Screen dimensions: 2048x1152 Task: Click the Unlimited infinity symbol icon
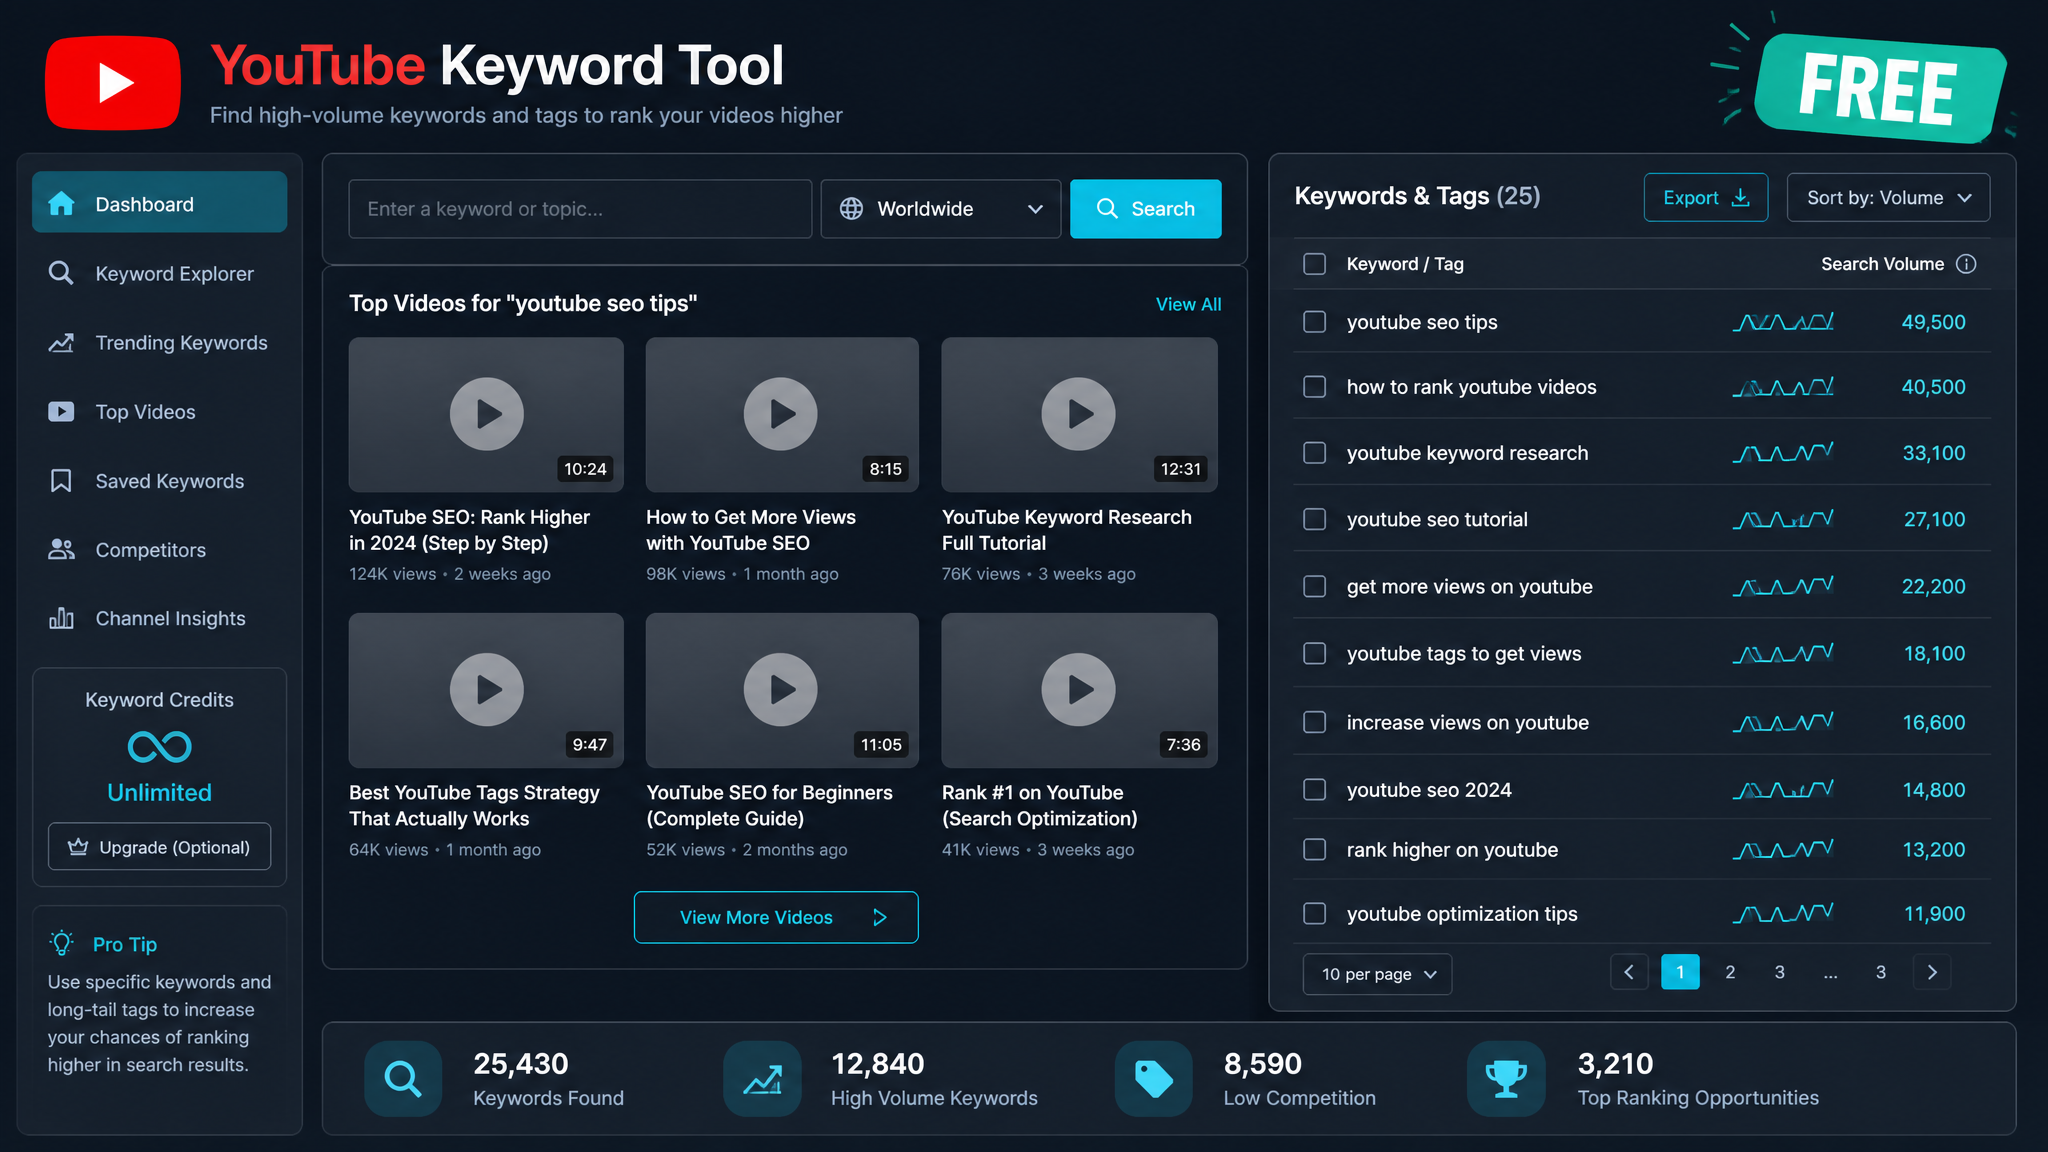click(160, 747)
